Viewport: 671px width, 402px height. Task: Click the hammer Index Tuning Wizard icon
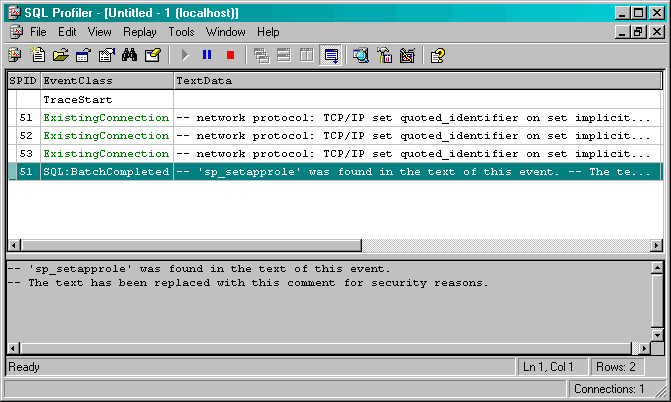384,55
